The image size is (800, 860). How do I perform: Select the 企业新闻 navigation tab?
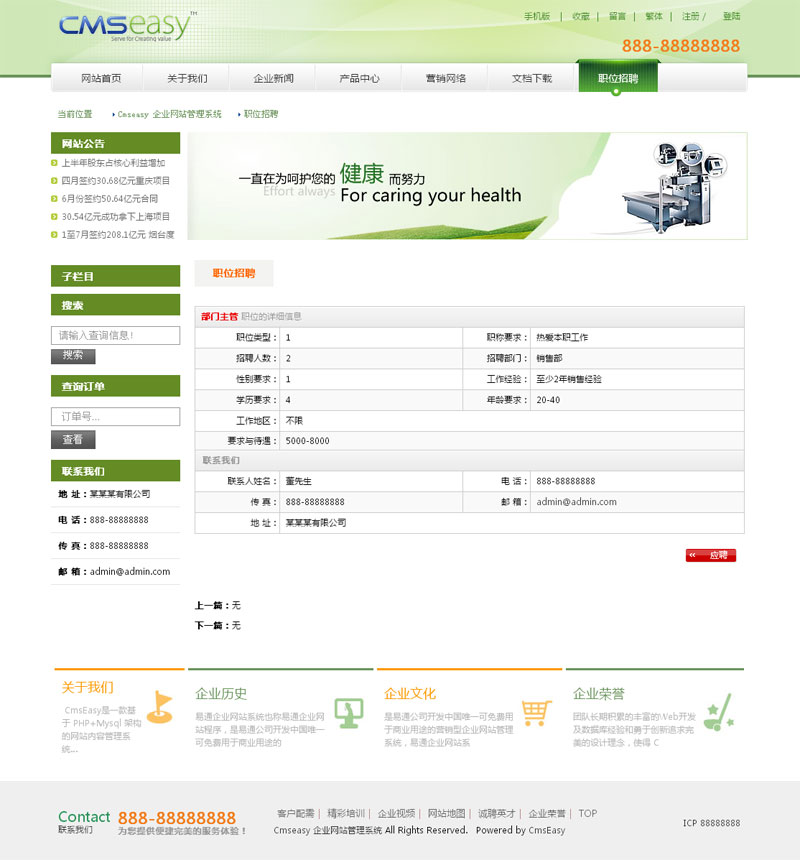point(273,78)
